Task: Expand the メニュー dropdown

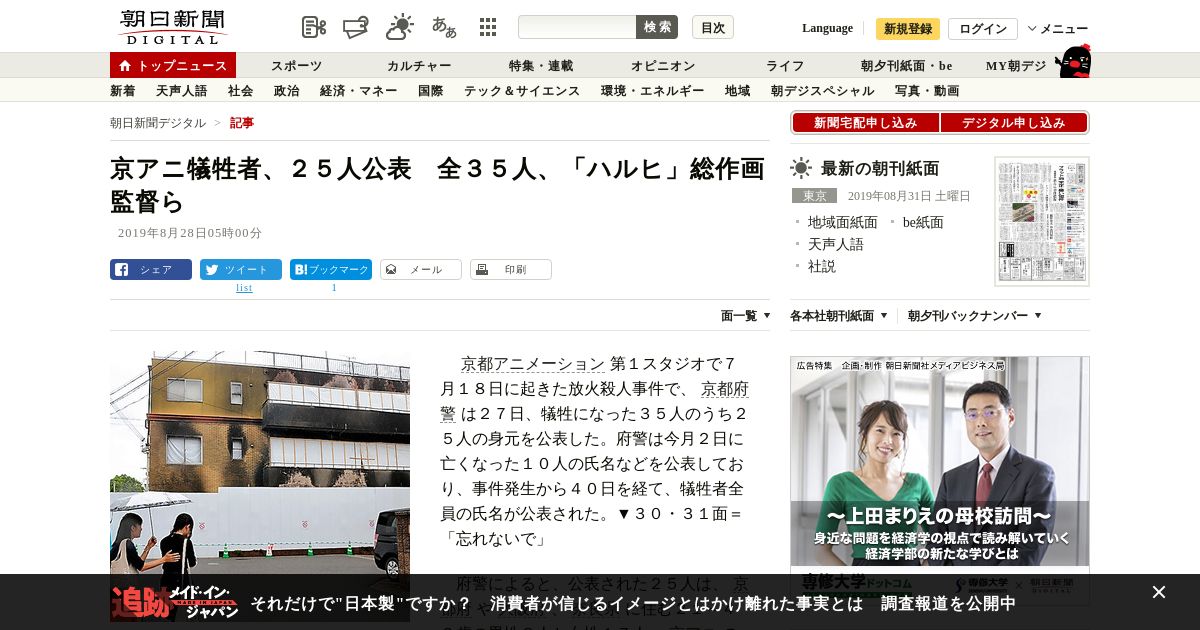Action: click(1058, 29)
